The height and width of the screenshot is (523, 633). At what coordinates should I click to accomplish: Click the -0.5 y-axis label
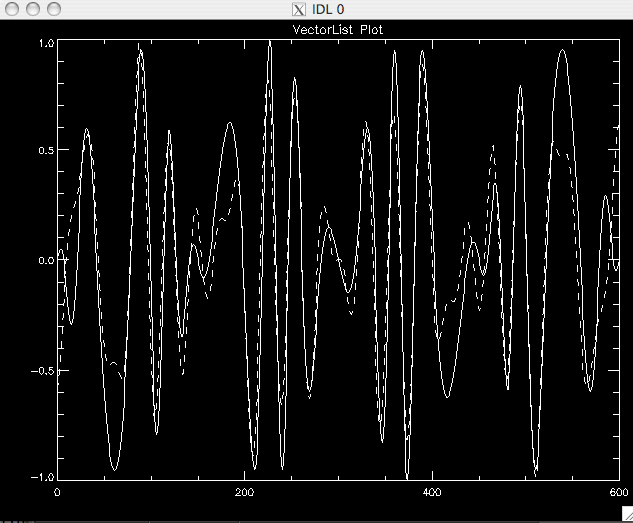(x=43, y=370)
